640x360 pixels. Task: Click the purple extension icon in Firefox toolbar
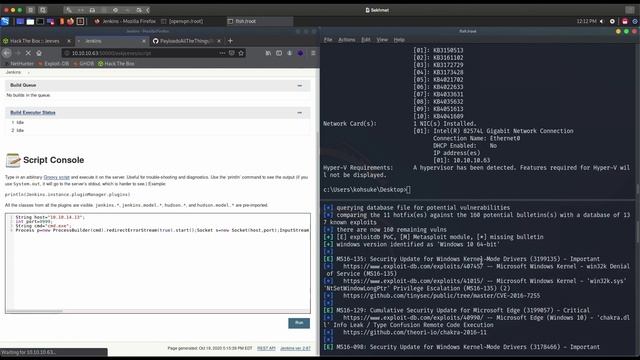click(300, 53)
